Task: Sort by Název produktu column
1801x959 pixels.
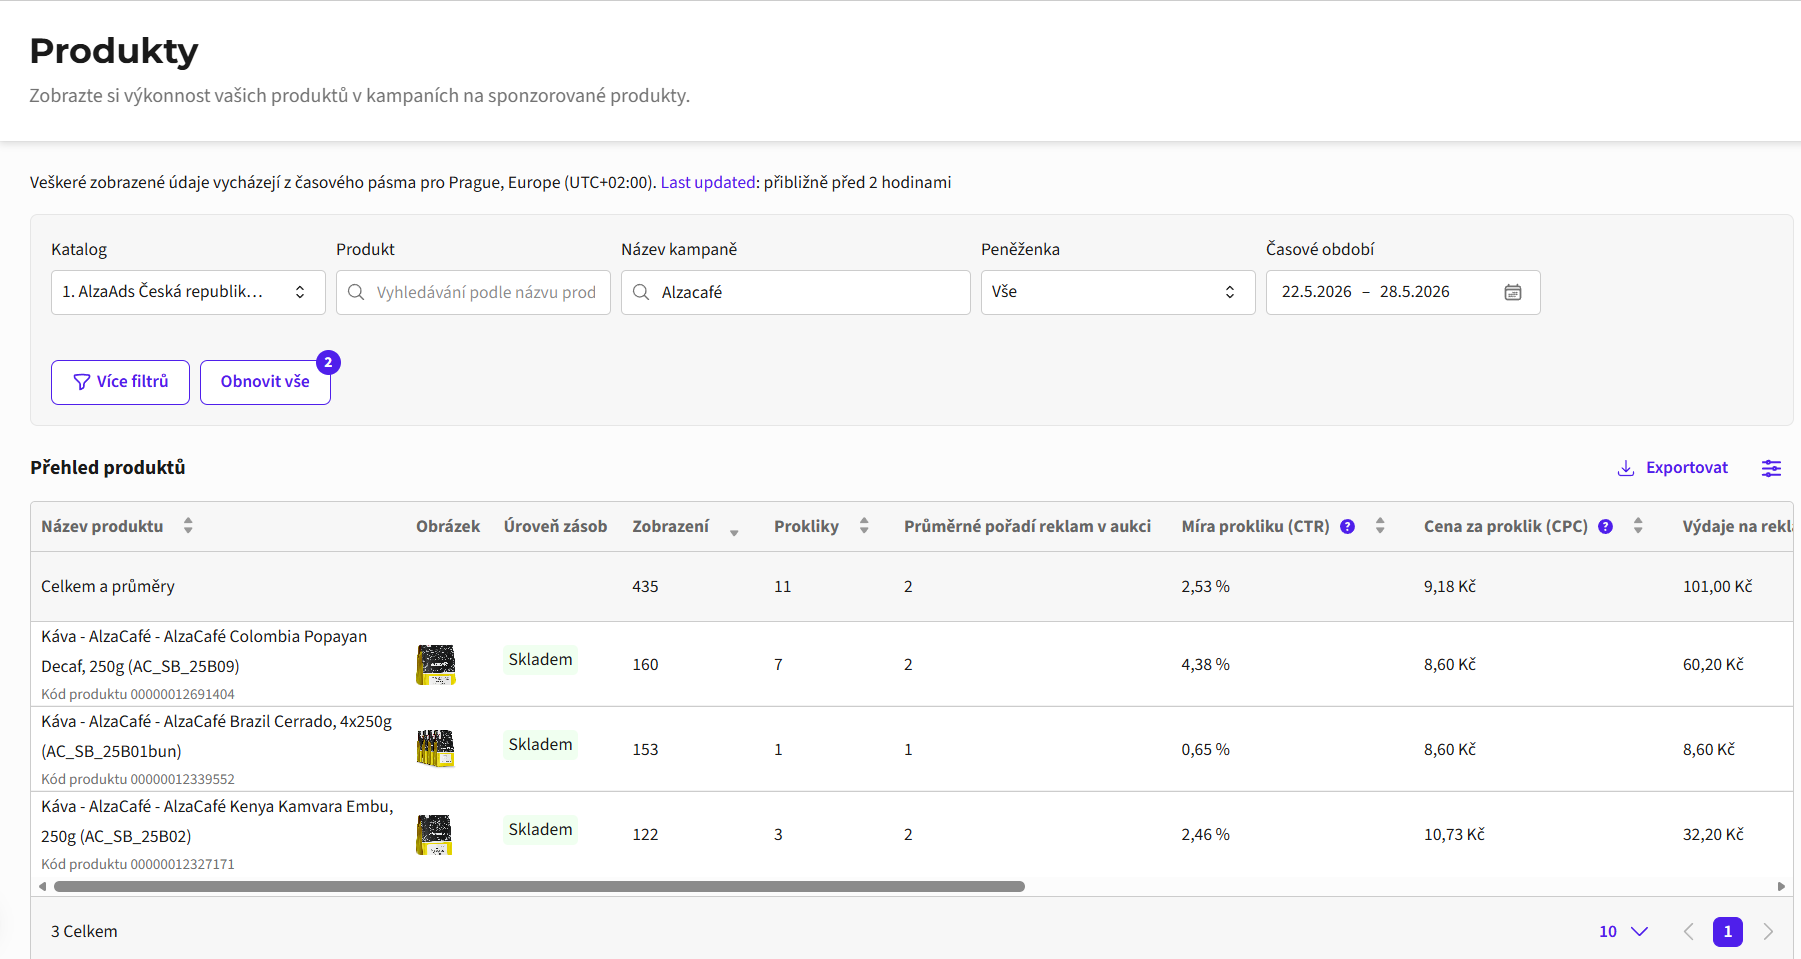Action: point(188,526)
